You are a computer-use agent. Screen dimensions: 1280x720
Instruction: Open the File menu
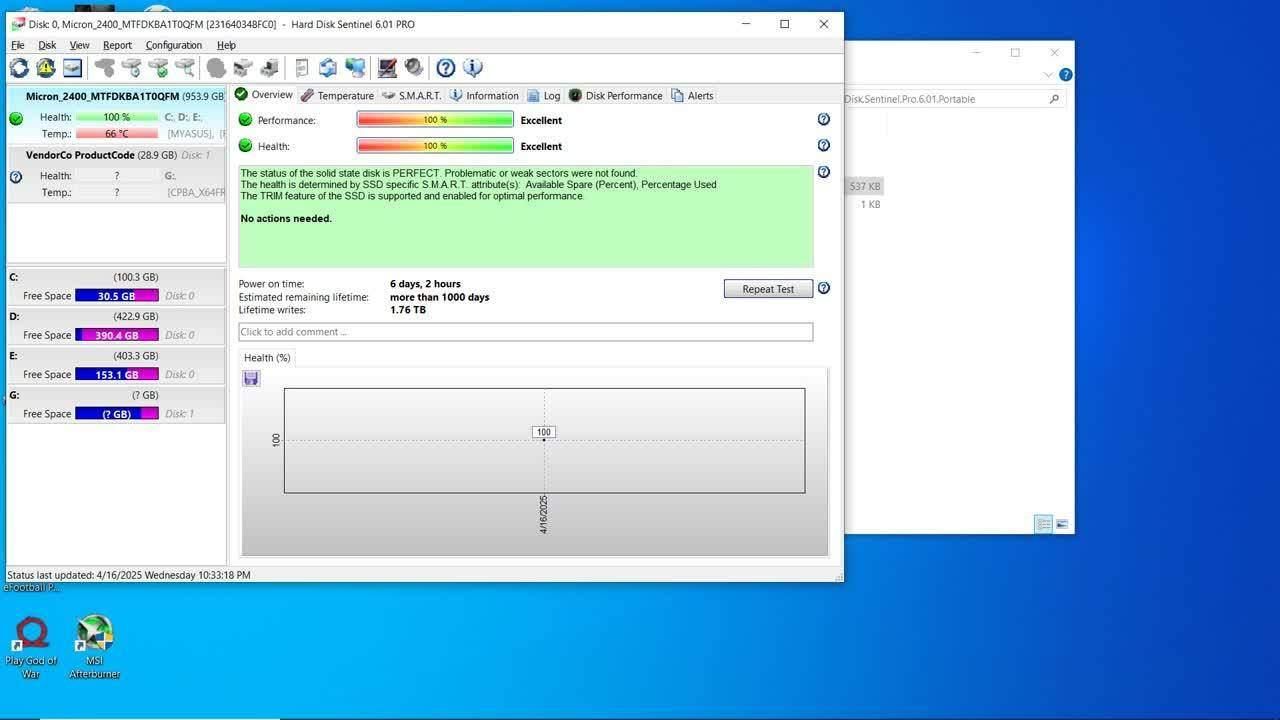coord(18,45)
